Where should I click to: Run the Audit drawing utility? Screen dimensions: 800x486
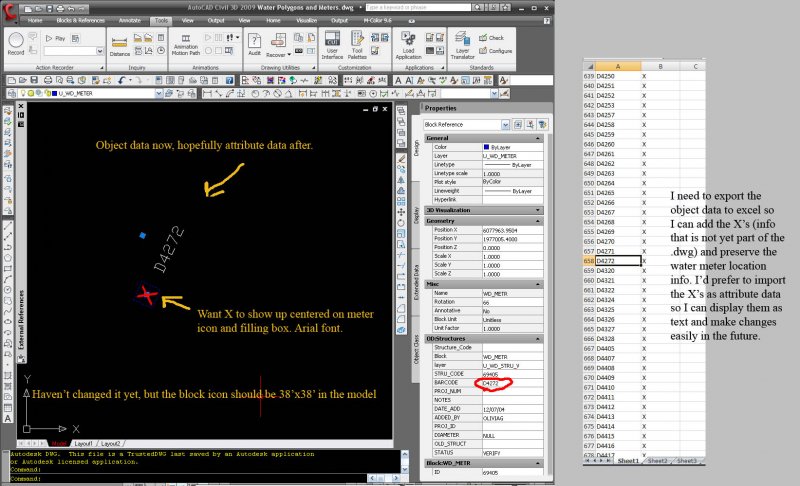click(254, 44)
